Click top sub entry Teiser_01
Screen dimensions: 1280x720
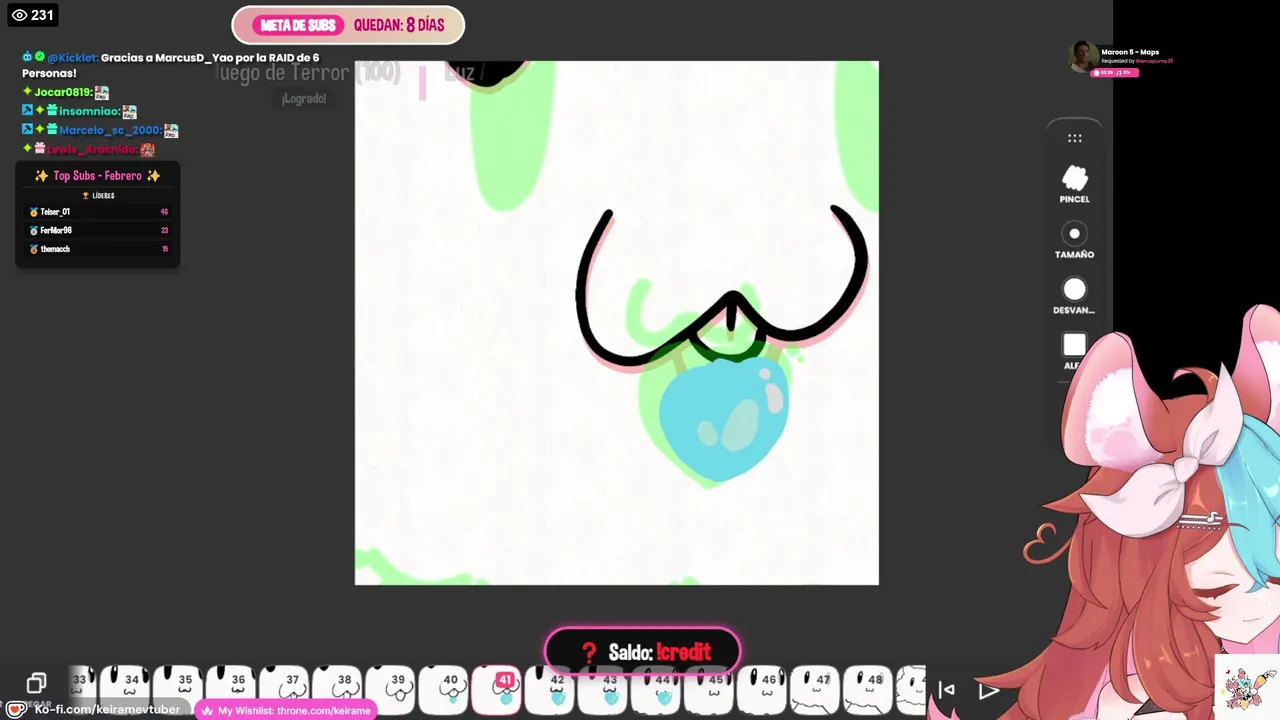click(98, 212)
